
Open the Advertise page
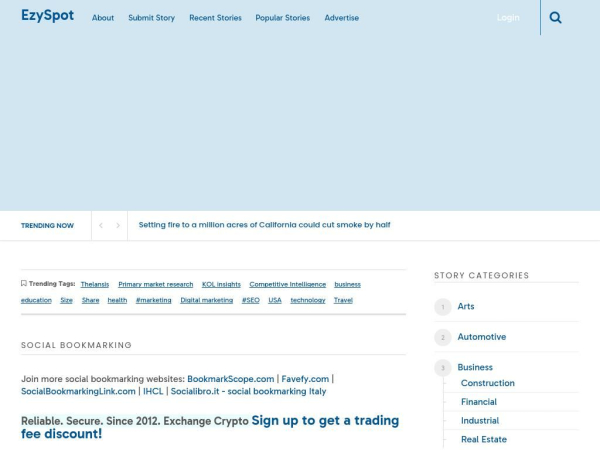tap(342, 18)
